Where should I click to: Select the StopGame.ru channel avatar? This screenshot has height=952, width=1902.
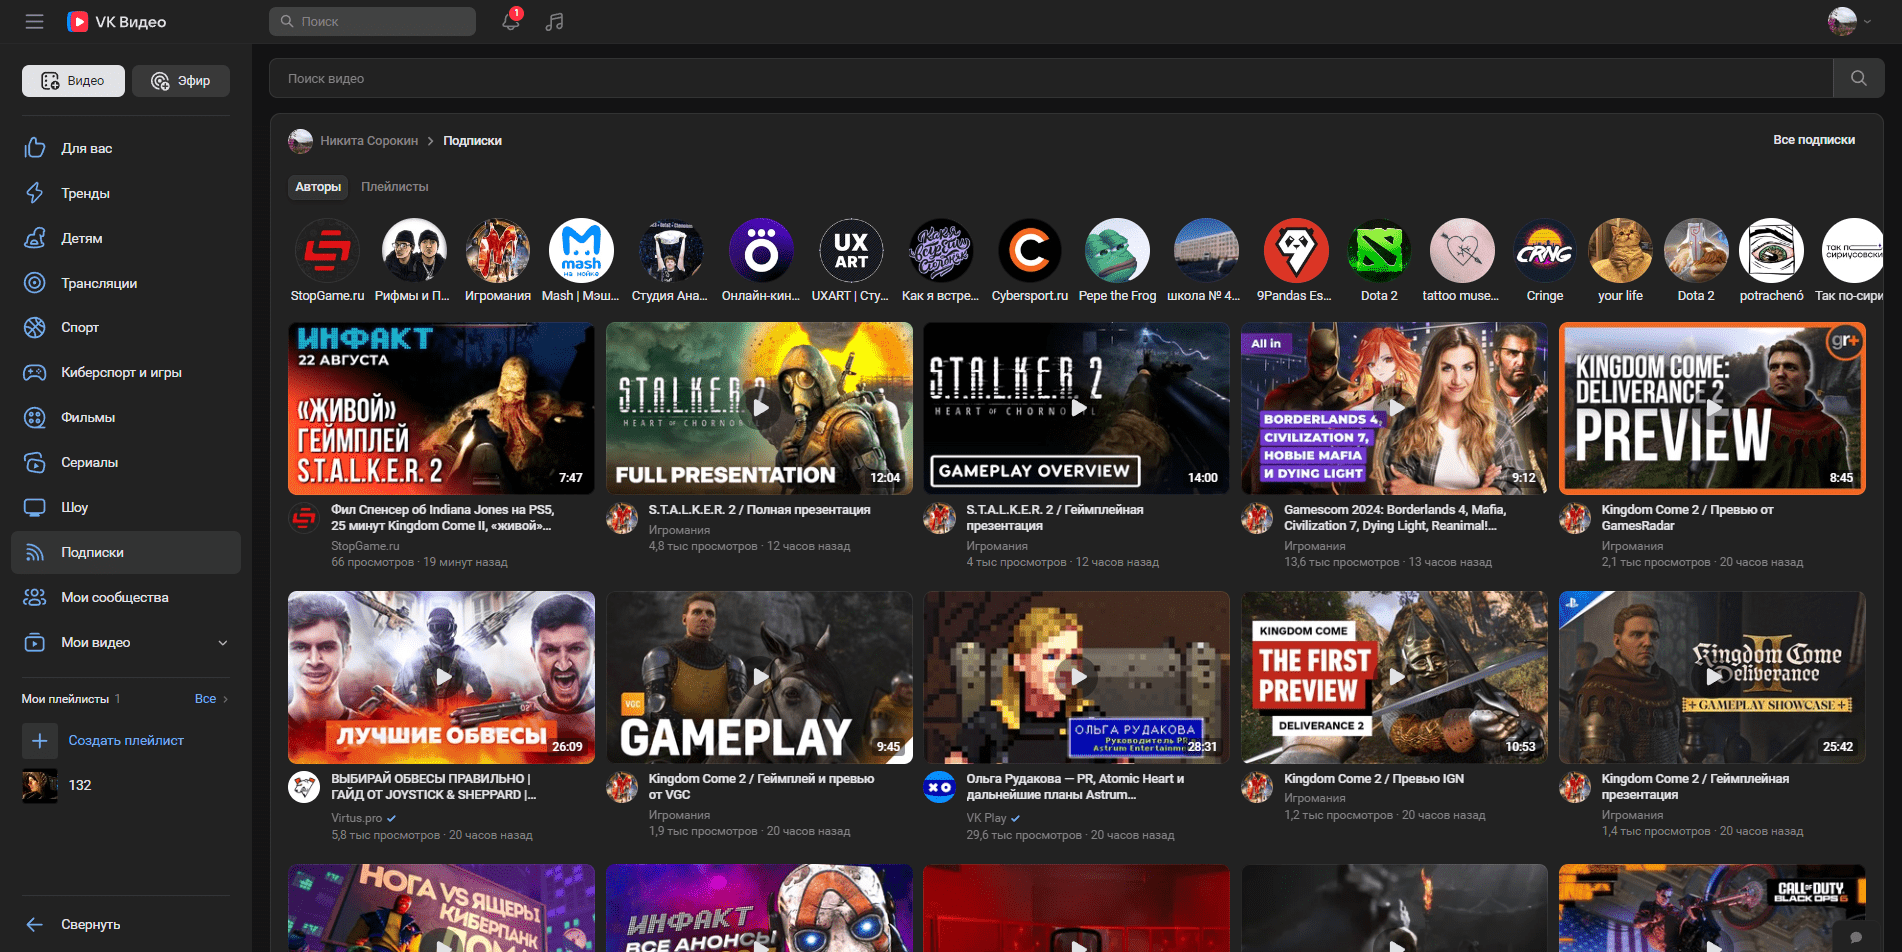[327, 250]
